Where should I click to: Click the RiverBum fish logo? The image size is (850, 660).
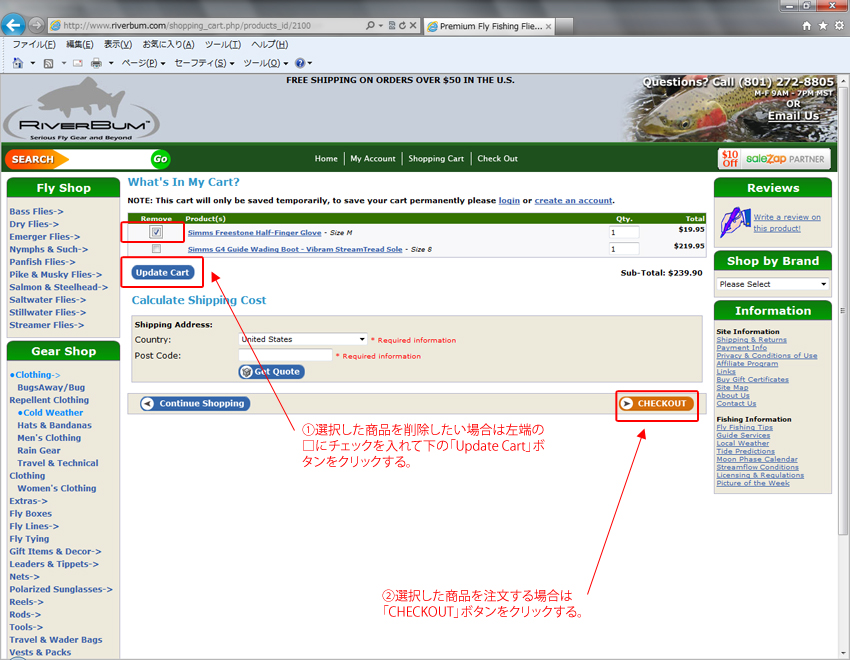(81, 109)
